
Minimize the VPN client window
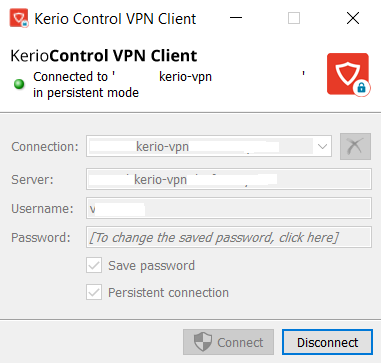[236, 18]
